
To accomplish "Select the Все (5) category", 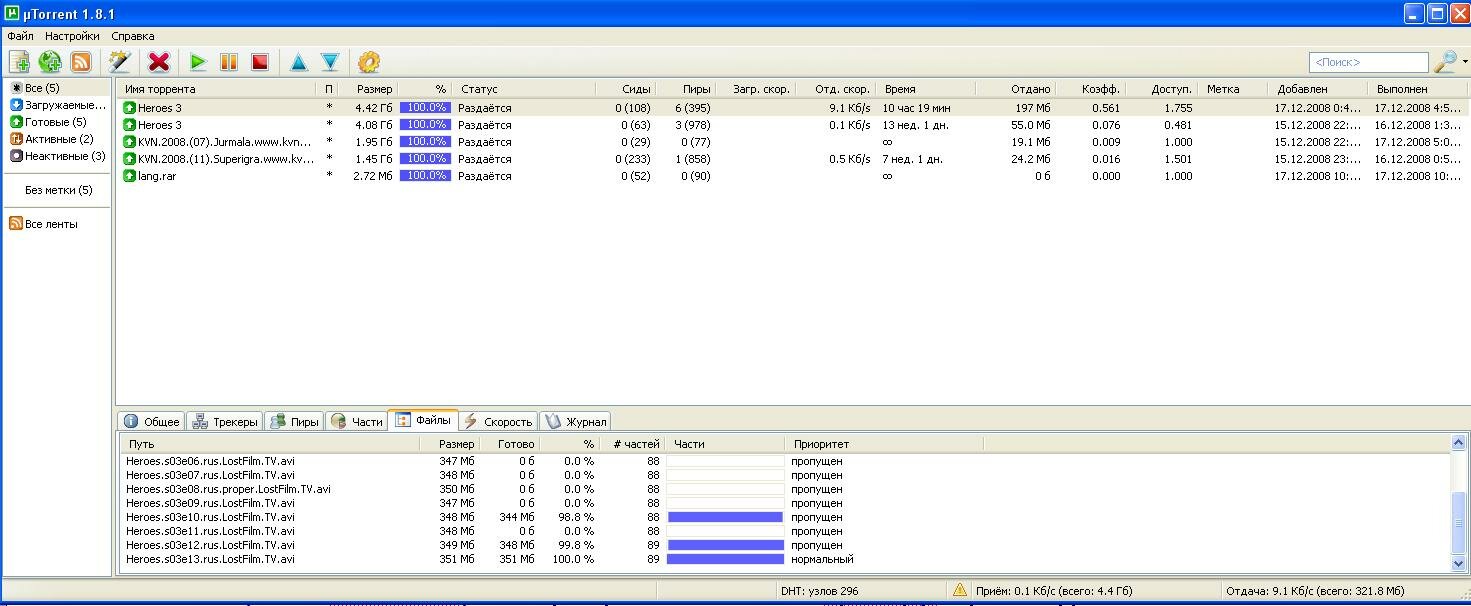I will (x=42, y=88).
